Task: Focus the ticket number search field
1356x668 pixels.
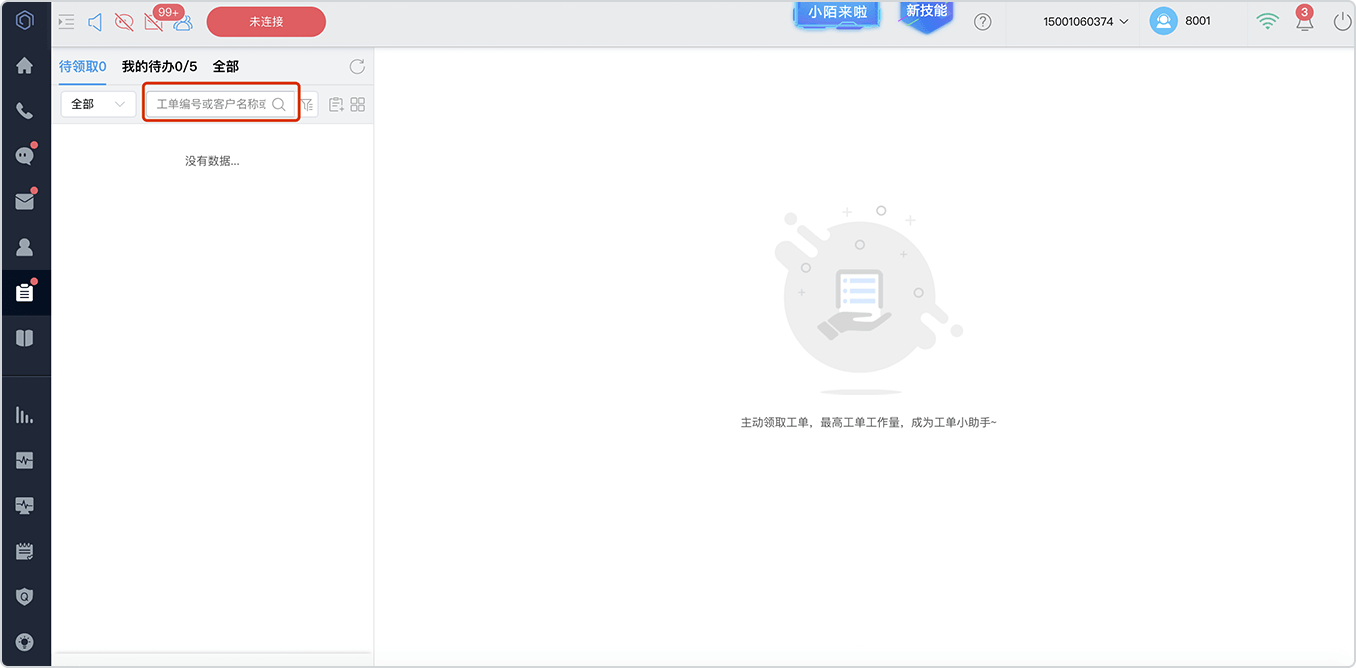Action: coord(221,104)
